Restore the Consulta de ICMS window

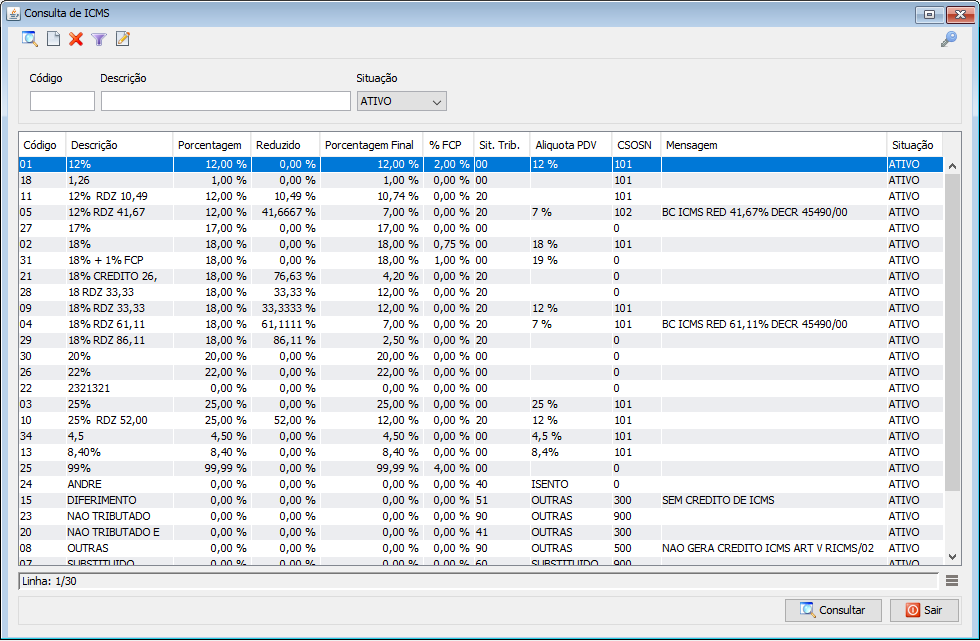pos(929,14)
